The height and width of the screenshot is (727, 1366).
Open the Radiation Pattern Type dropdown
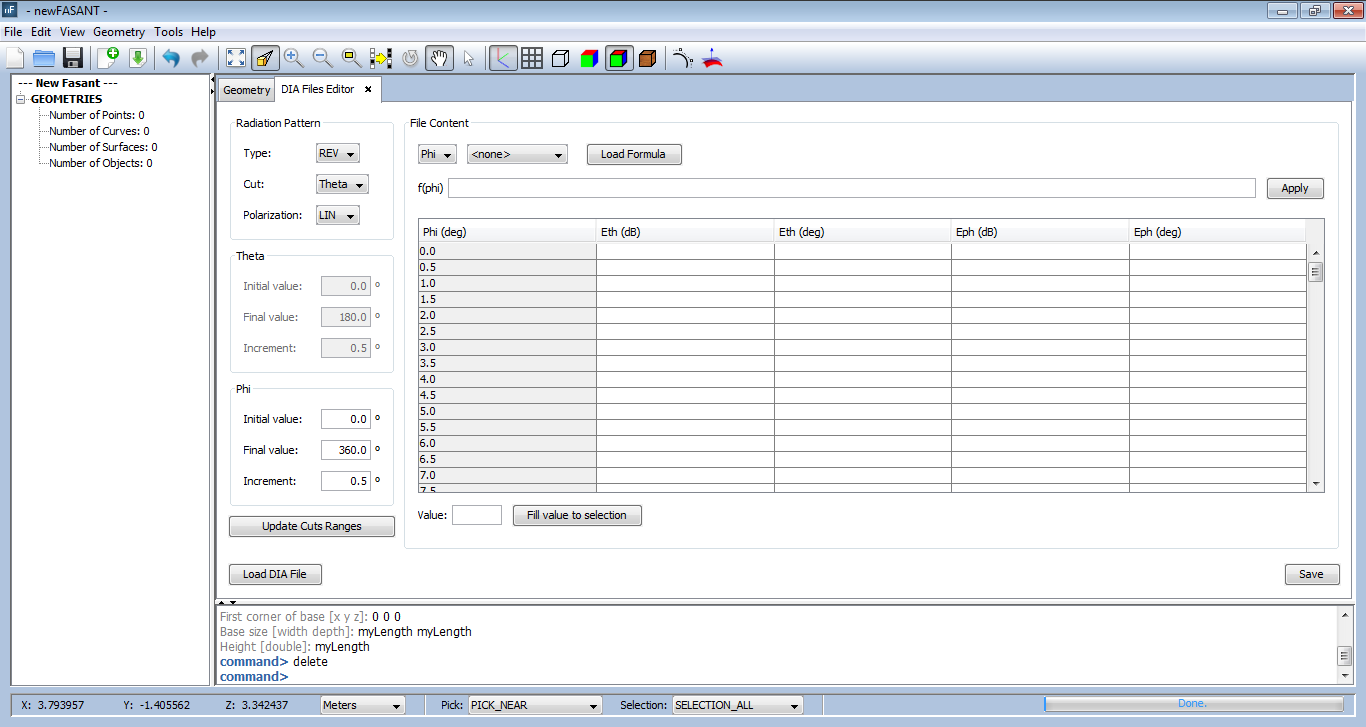coord(337,152)
